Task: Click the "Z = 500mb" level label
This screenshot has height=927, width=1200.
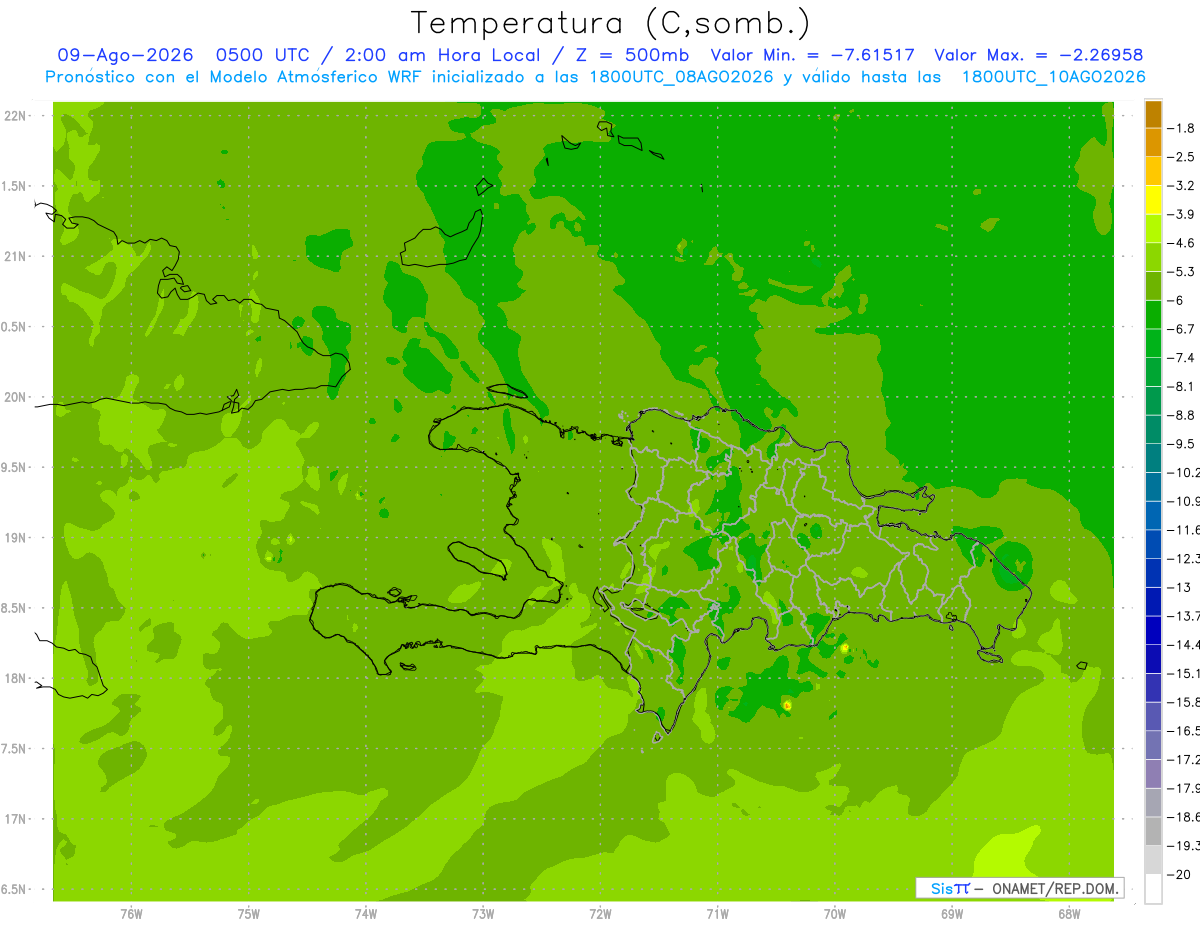Action: click(633, 55)
